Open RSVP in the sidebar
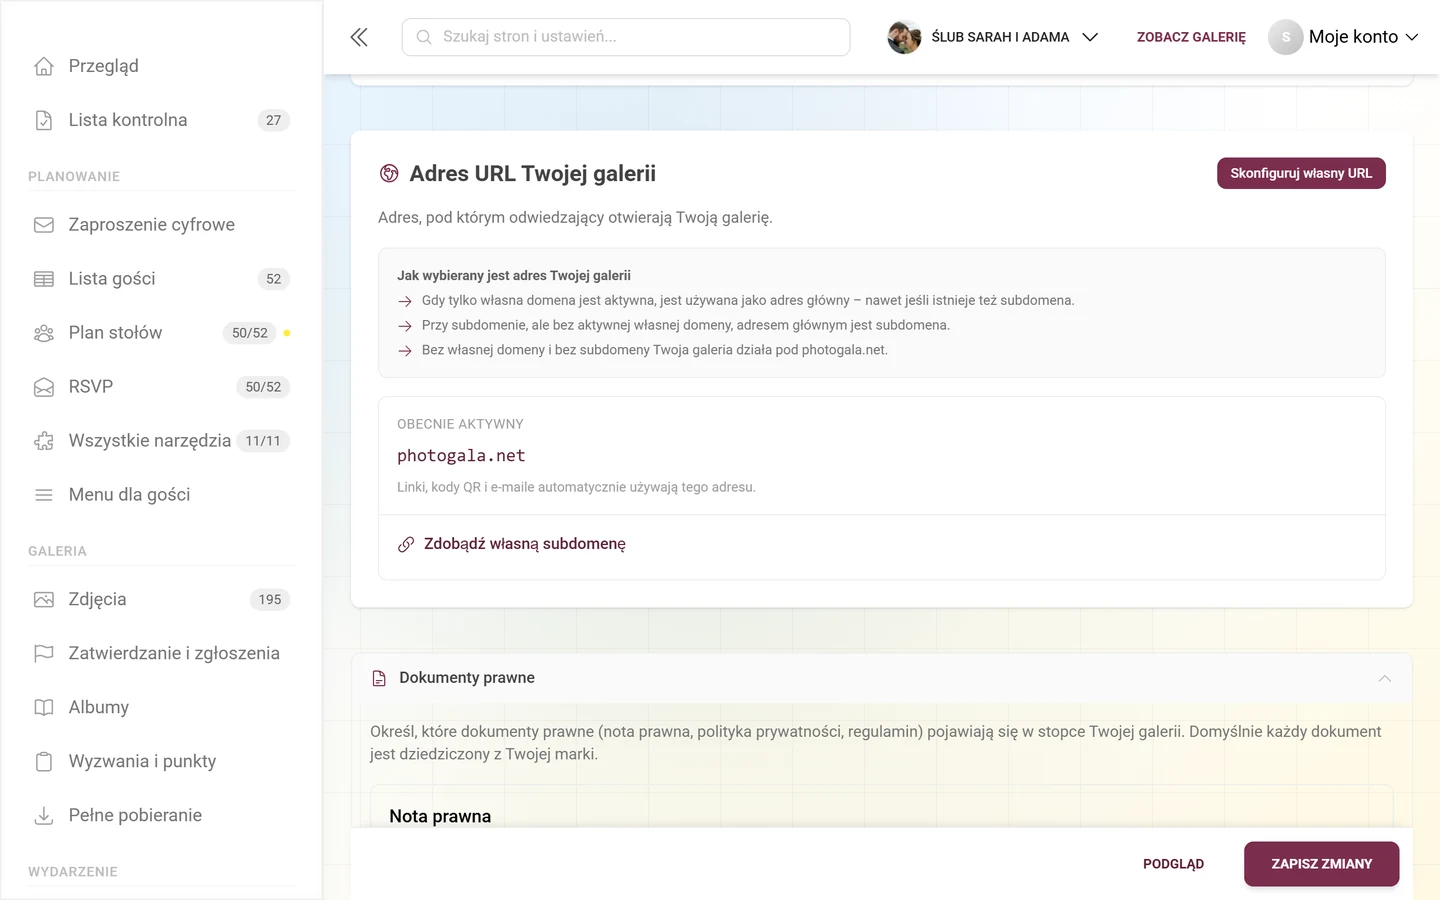 162,387
